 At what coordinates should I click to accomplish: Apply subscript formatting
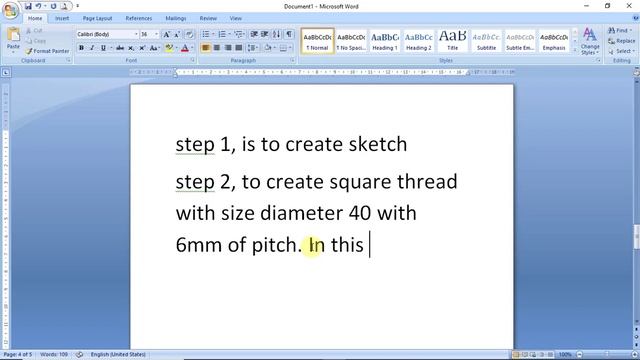(x=131, y=48)
